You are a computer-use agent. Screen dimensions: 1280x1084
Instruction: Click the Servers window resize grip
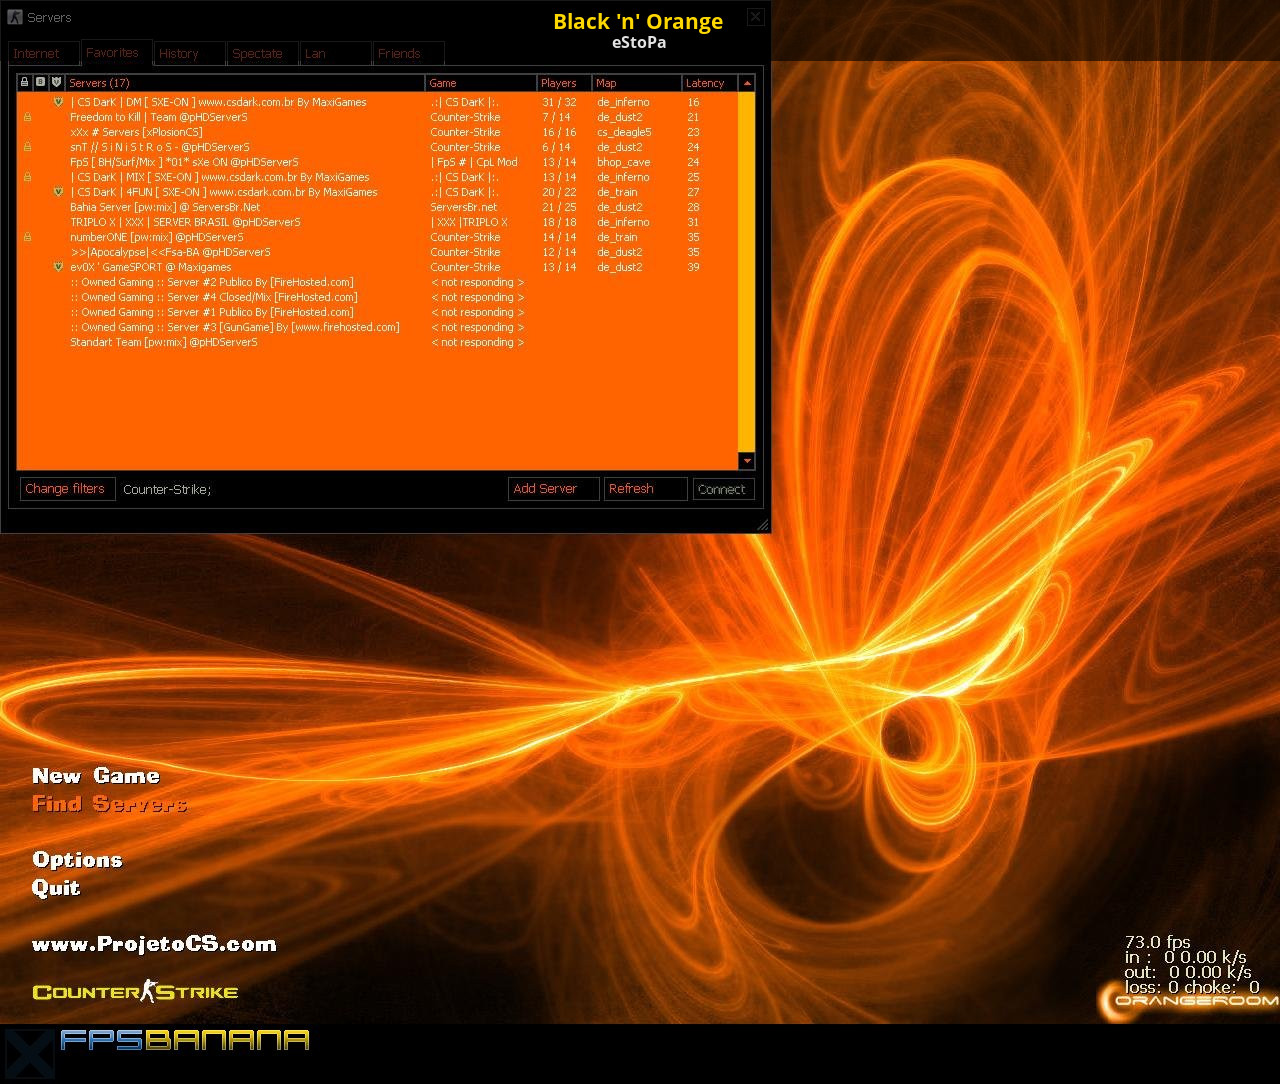click(762, 524)
